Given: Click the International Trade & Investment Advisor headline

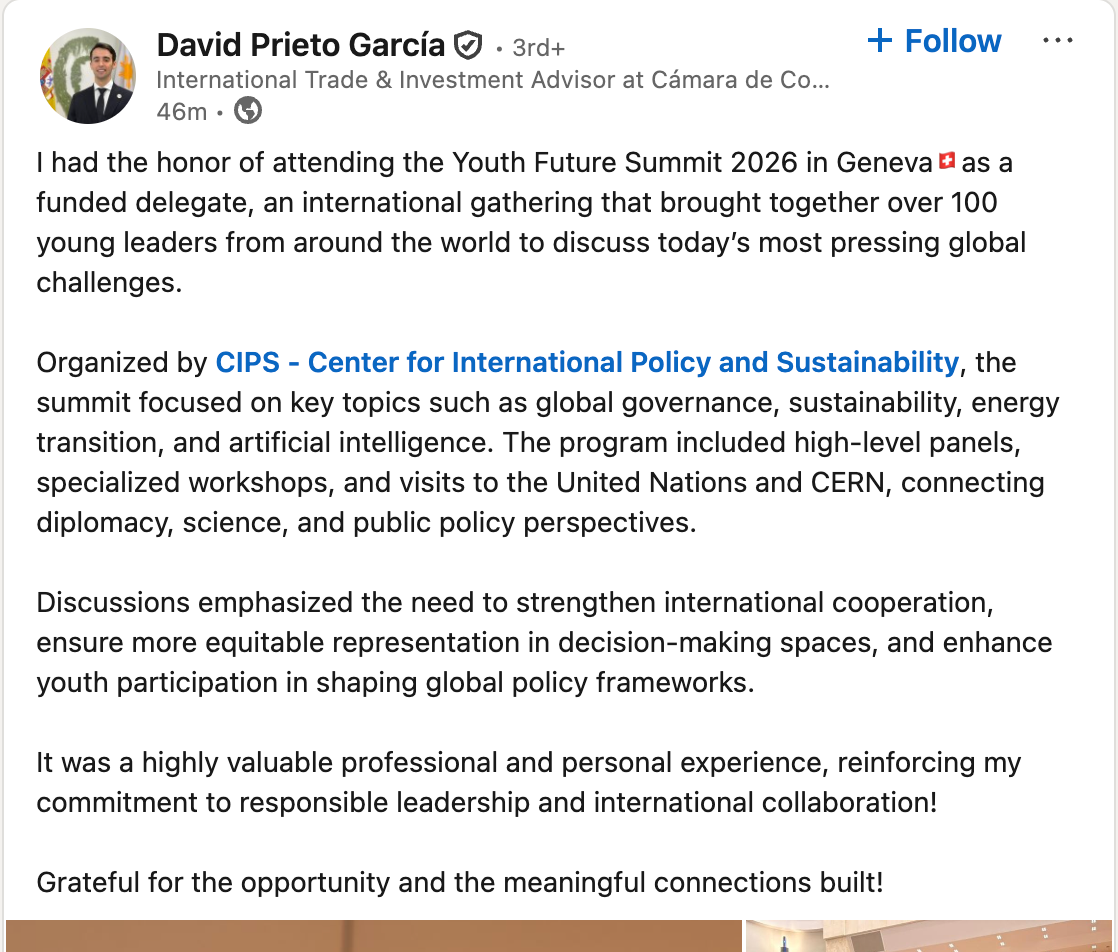Looking at the screenshot, I should 492,80.
